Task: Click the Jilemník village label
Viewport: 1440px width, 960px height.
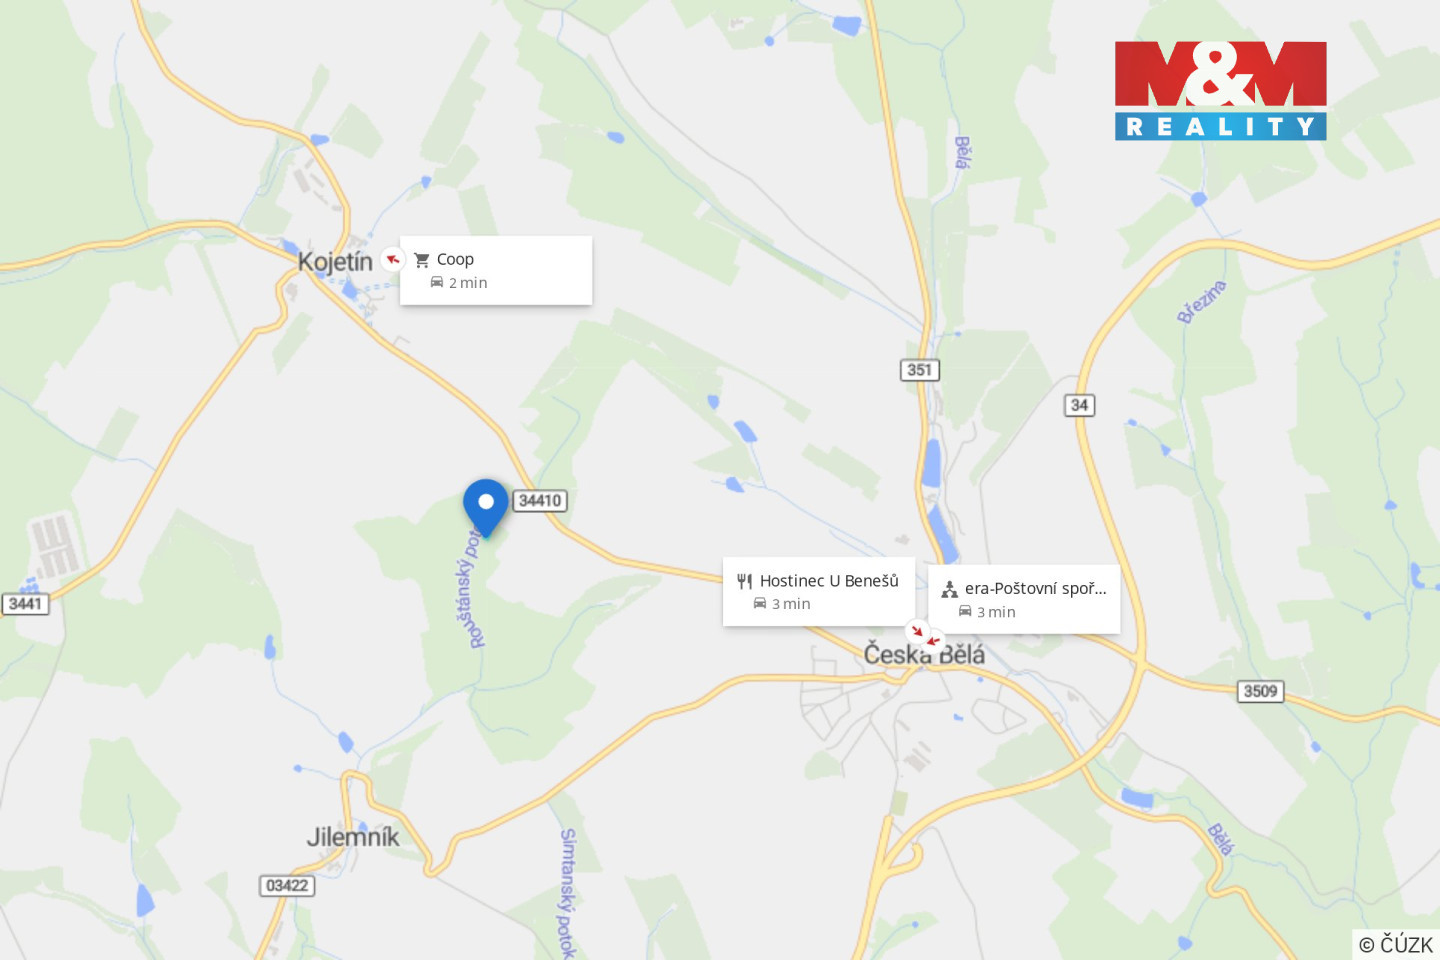Action: [x=352, y=837]
